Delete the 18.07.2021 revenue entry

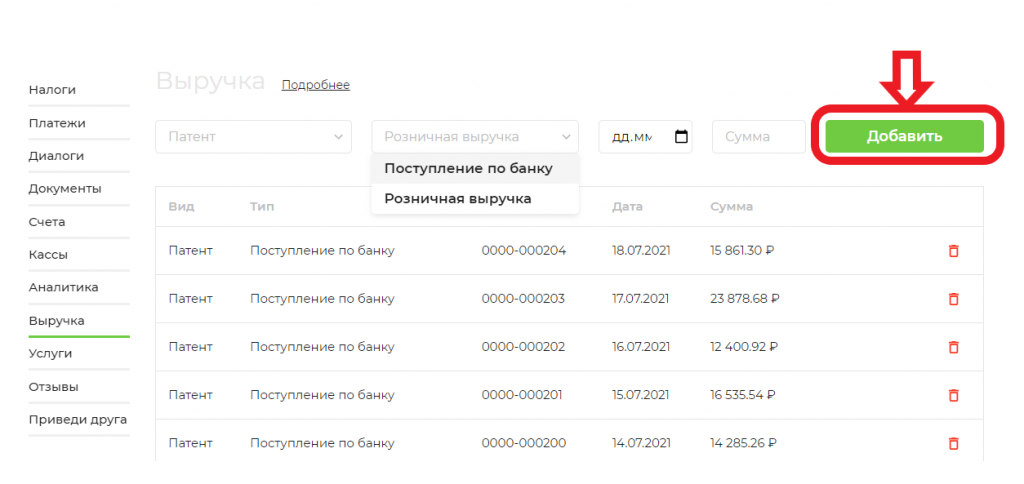953,251
